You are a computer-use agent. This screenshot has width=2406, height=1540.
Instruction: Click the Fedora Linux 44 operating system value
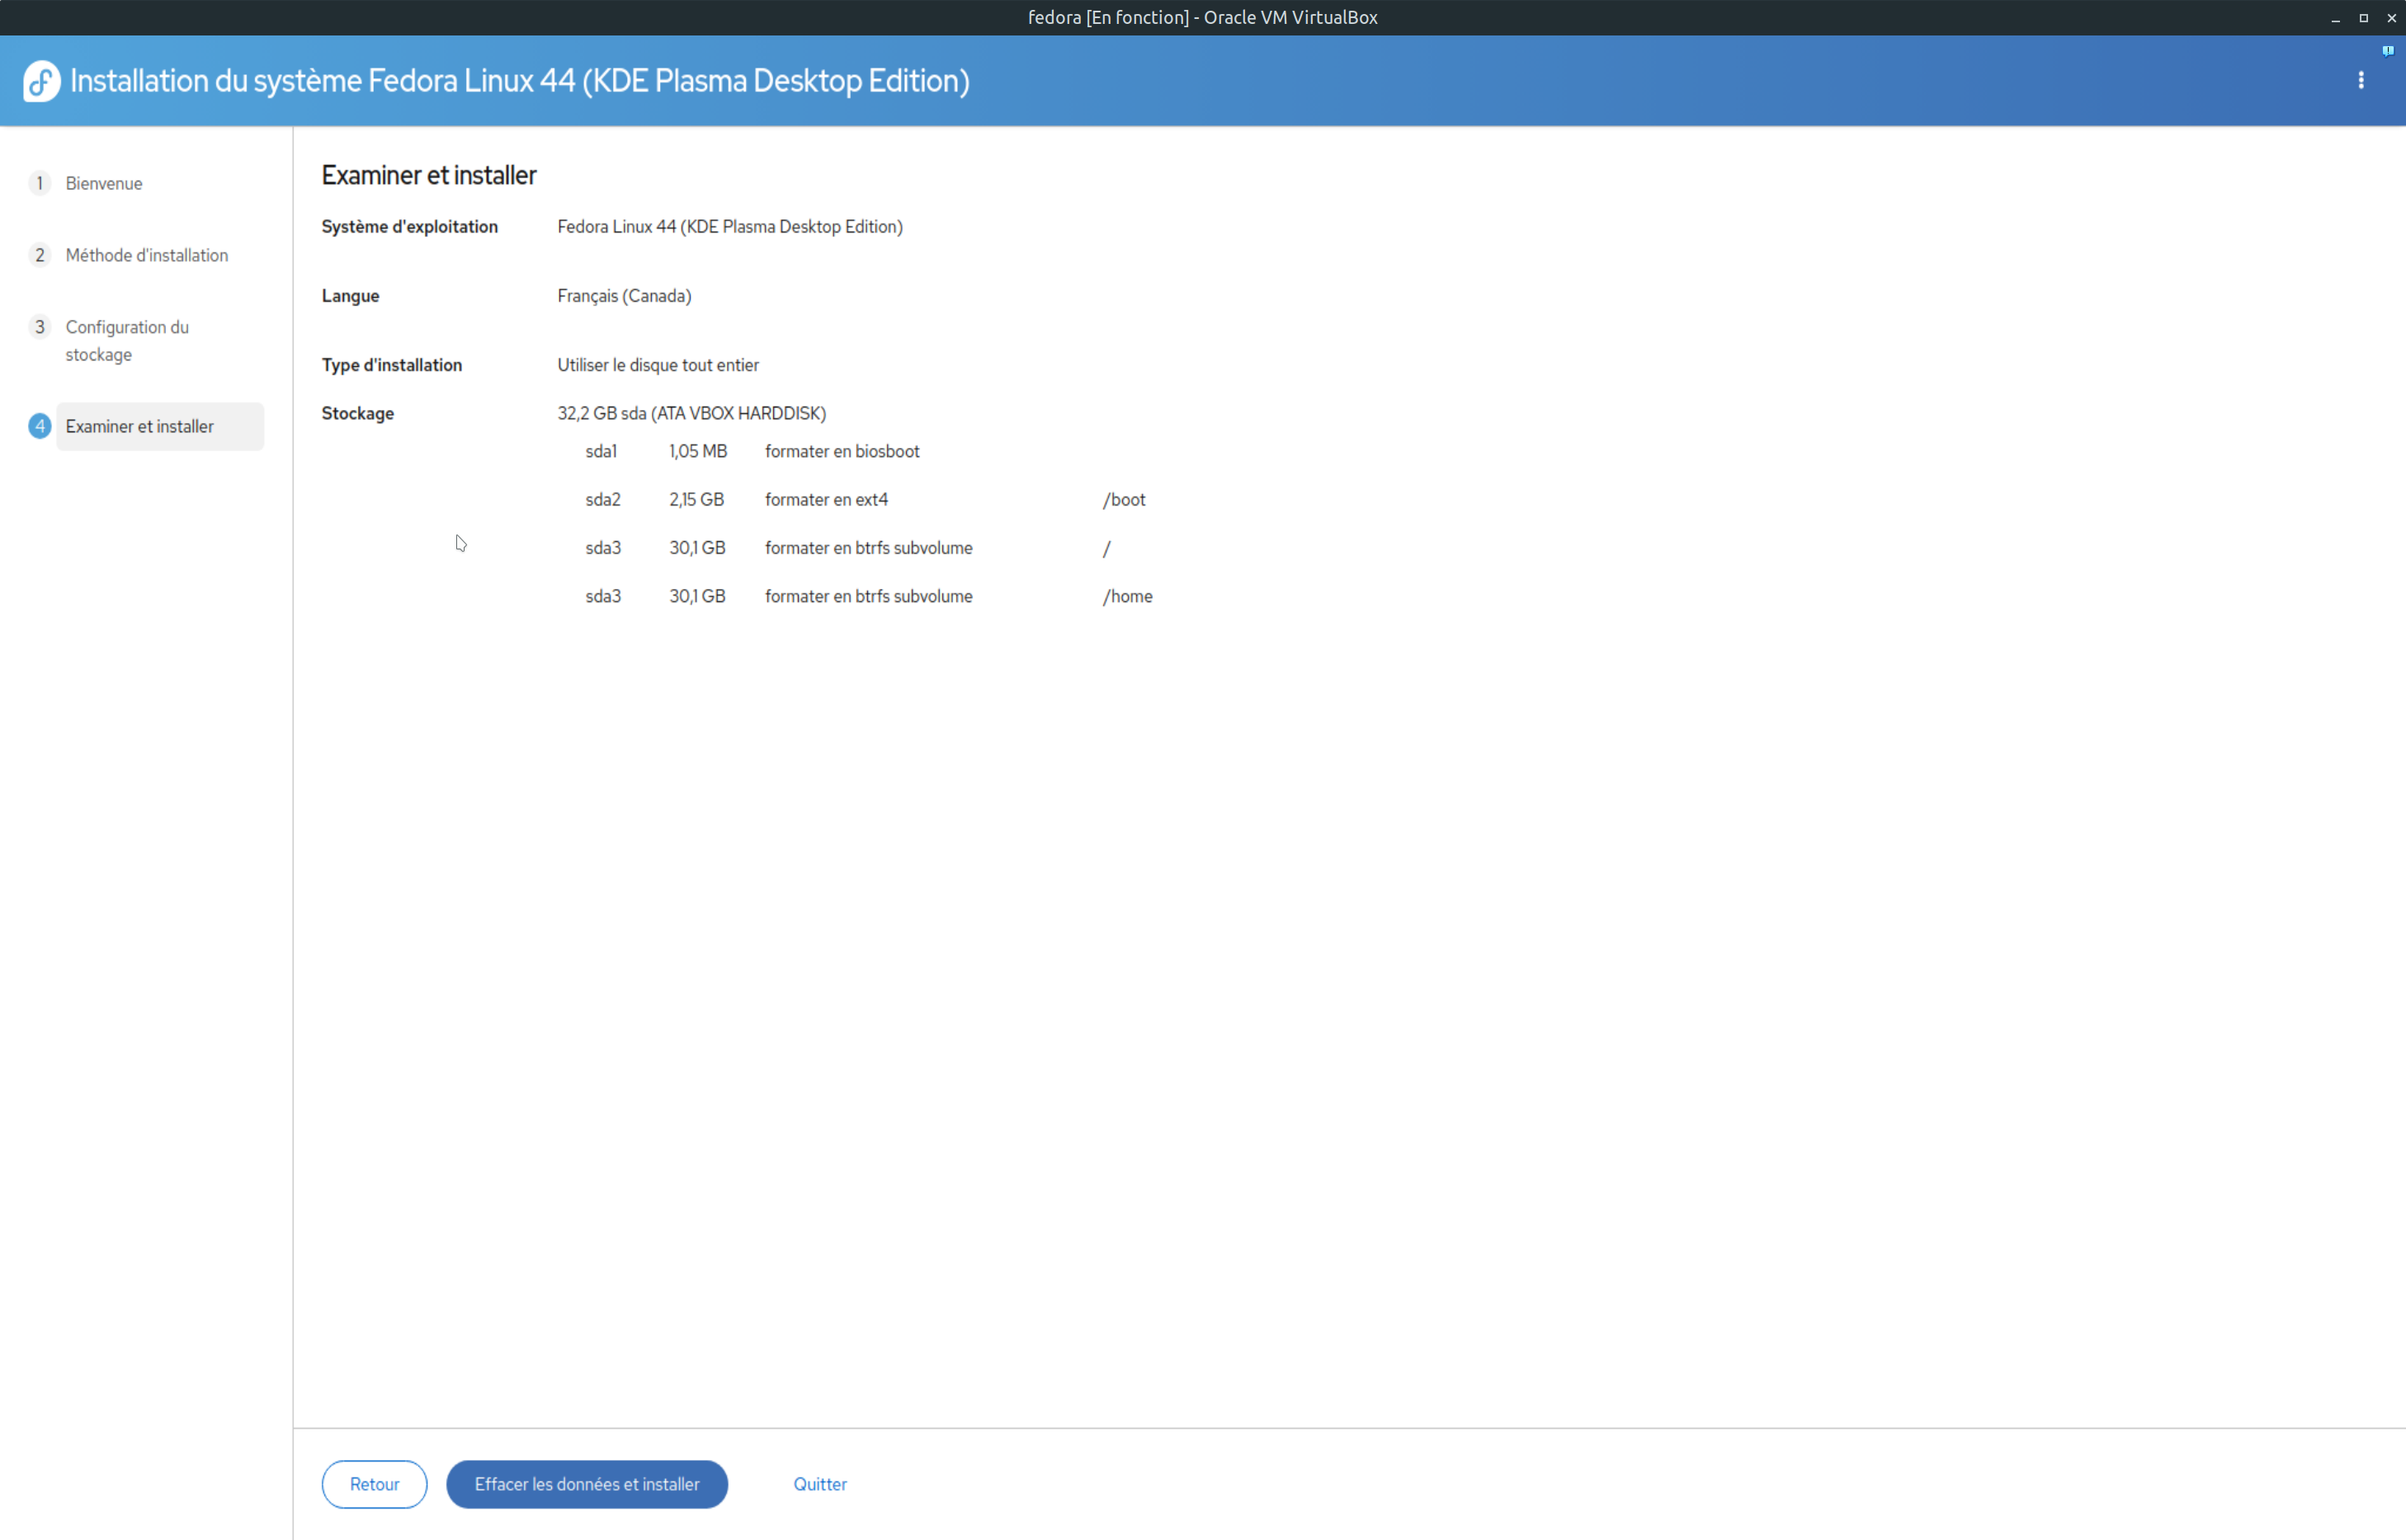point(730,227)
